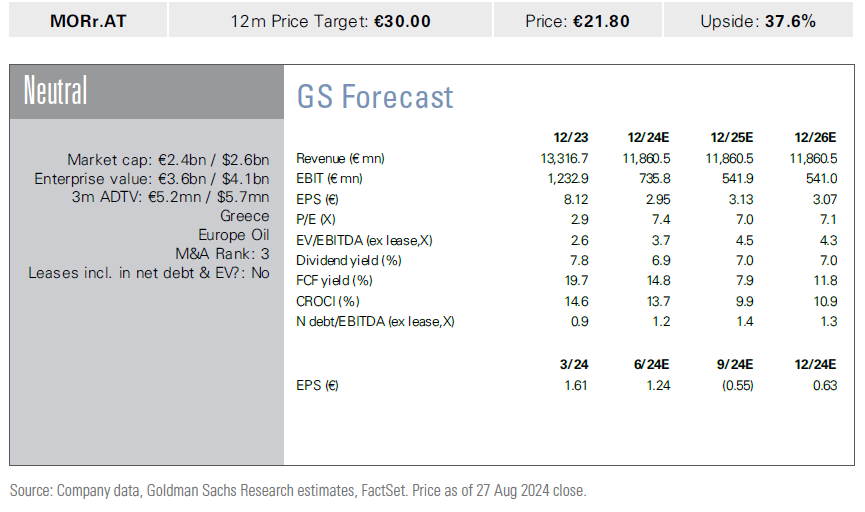This screenshot has height=512, width=865.
Task: Select the Upside 37.6% cell
Action: coord(760,20)
